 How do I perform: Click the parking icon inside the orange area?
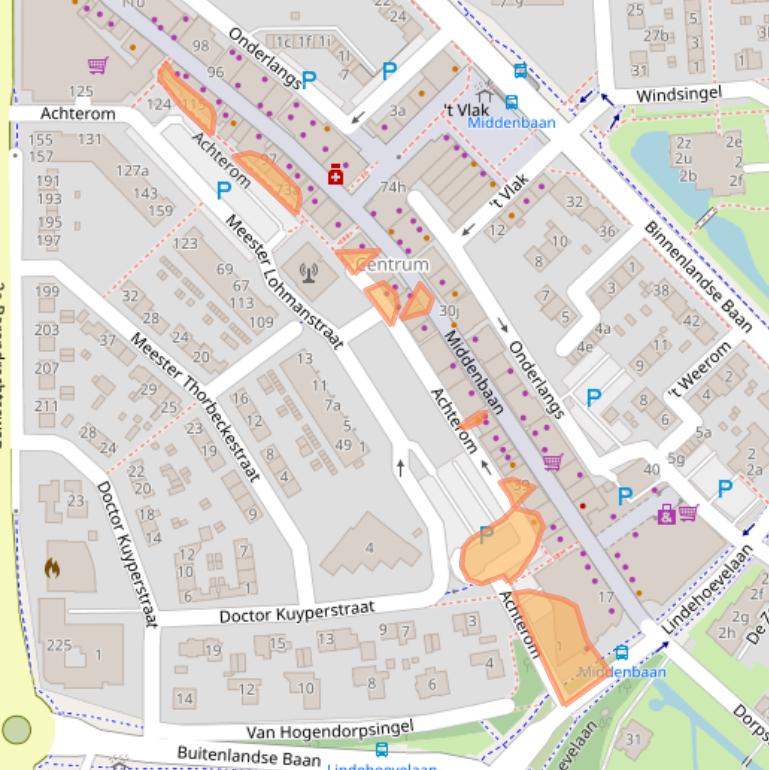click(x=487, y=535)
